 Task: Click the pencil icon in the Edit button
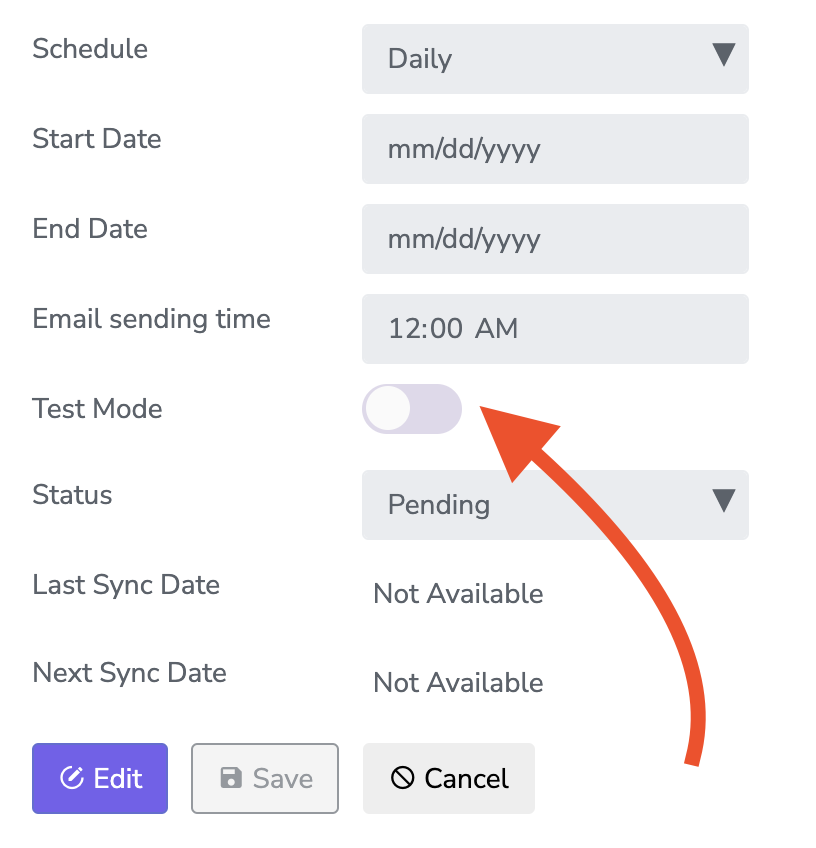[x=71, y=778]
